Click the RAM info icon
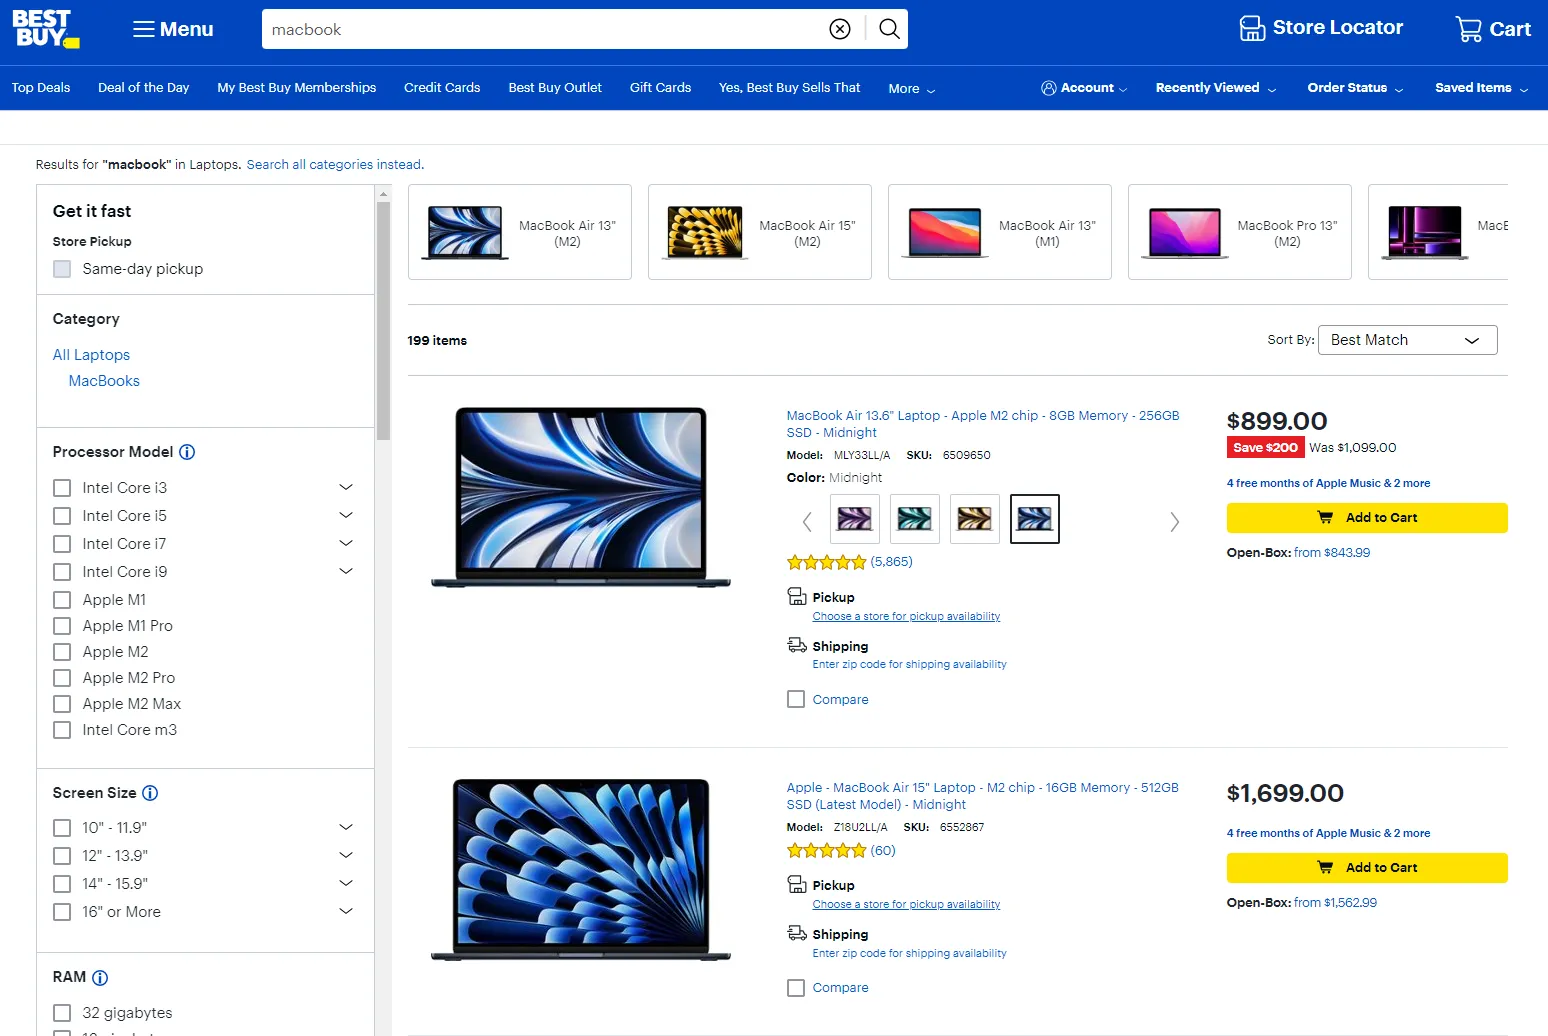The image size is (1548, 1036). (x=100, y=978)
